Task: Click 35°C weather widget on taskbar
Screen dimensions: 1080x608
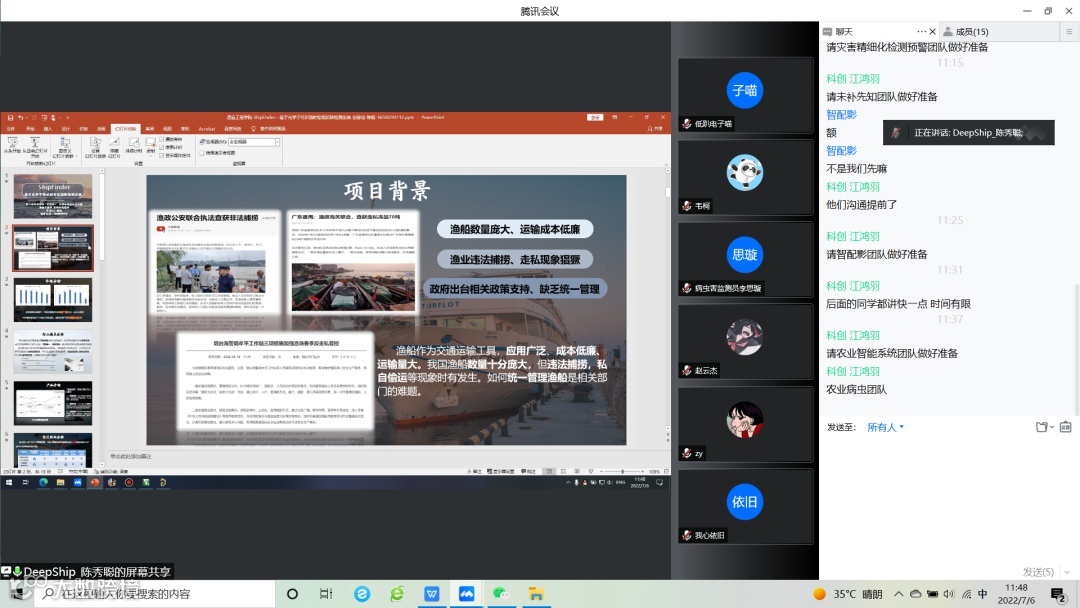Action: click(847, 594)
